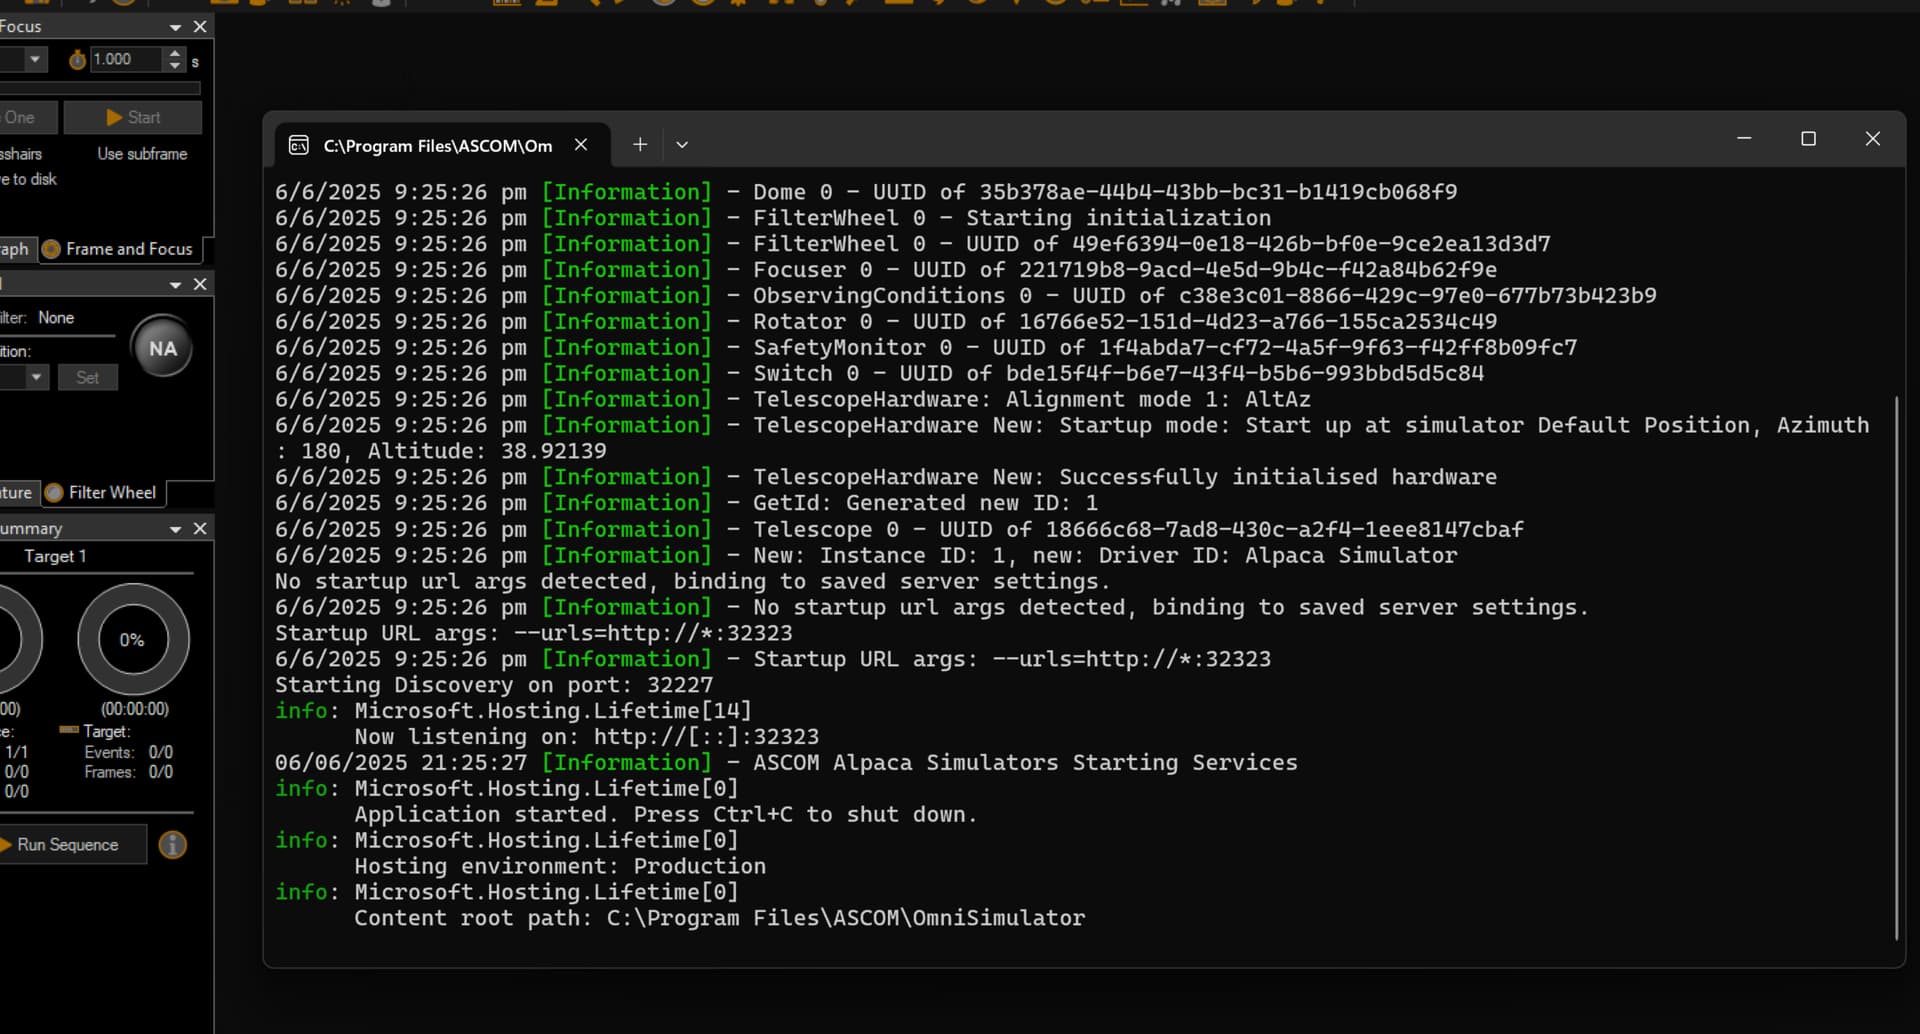Open the terminal profile dropdown chevron
Viewport: 1920px width, 1034px height.
coord(682,145)
